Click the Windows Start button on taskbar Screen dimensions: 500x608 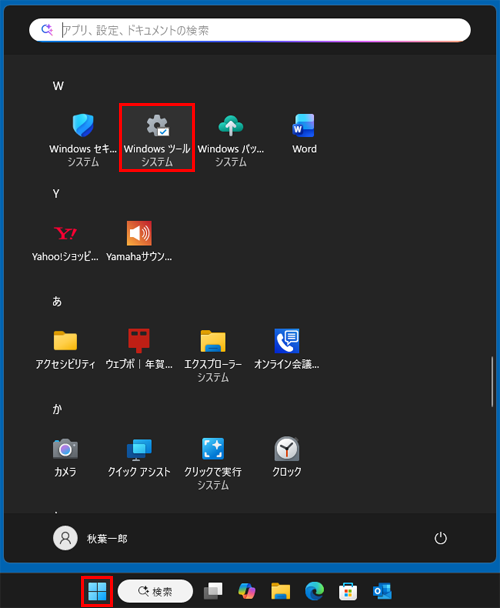click(x=97, y=591)
